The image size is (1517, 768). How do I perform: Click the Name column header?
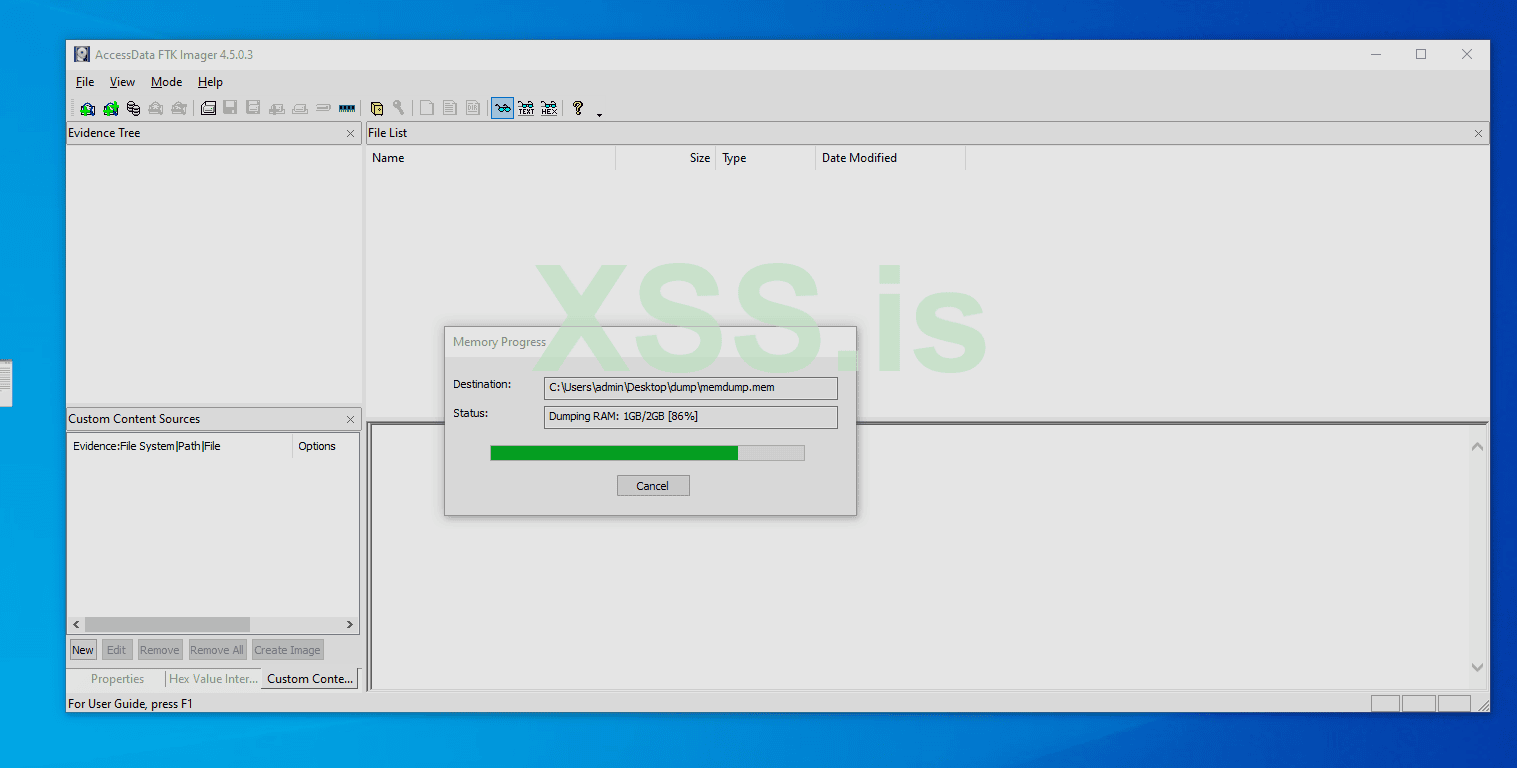pyautogui.click(x=491, y=158)
